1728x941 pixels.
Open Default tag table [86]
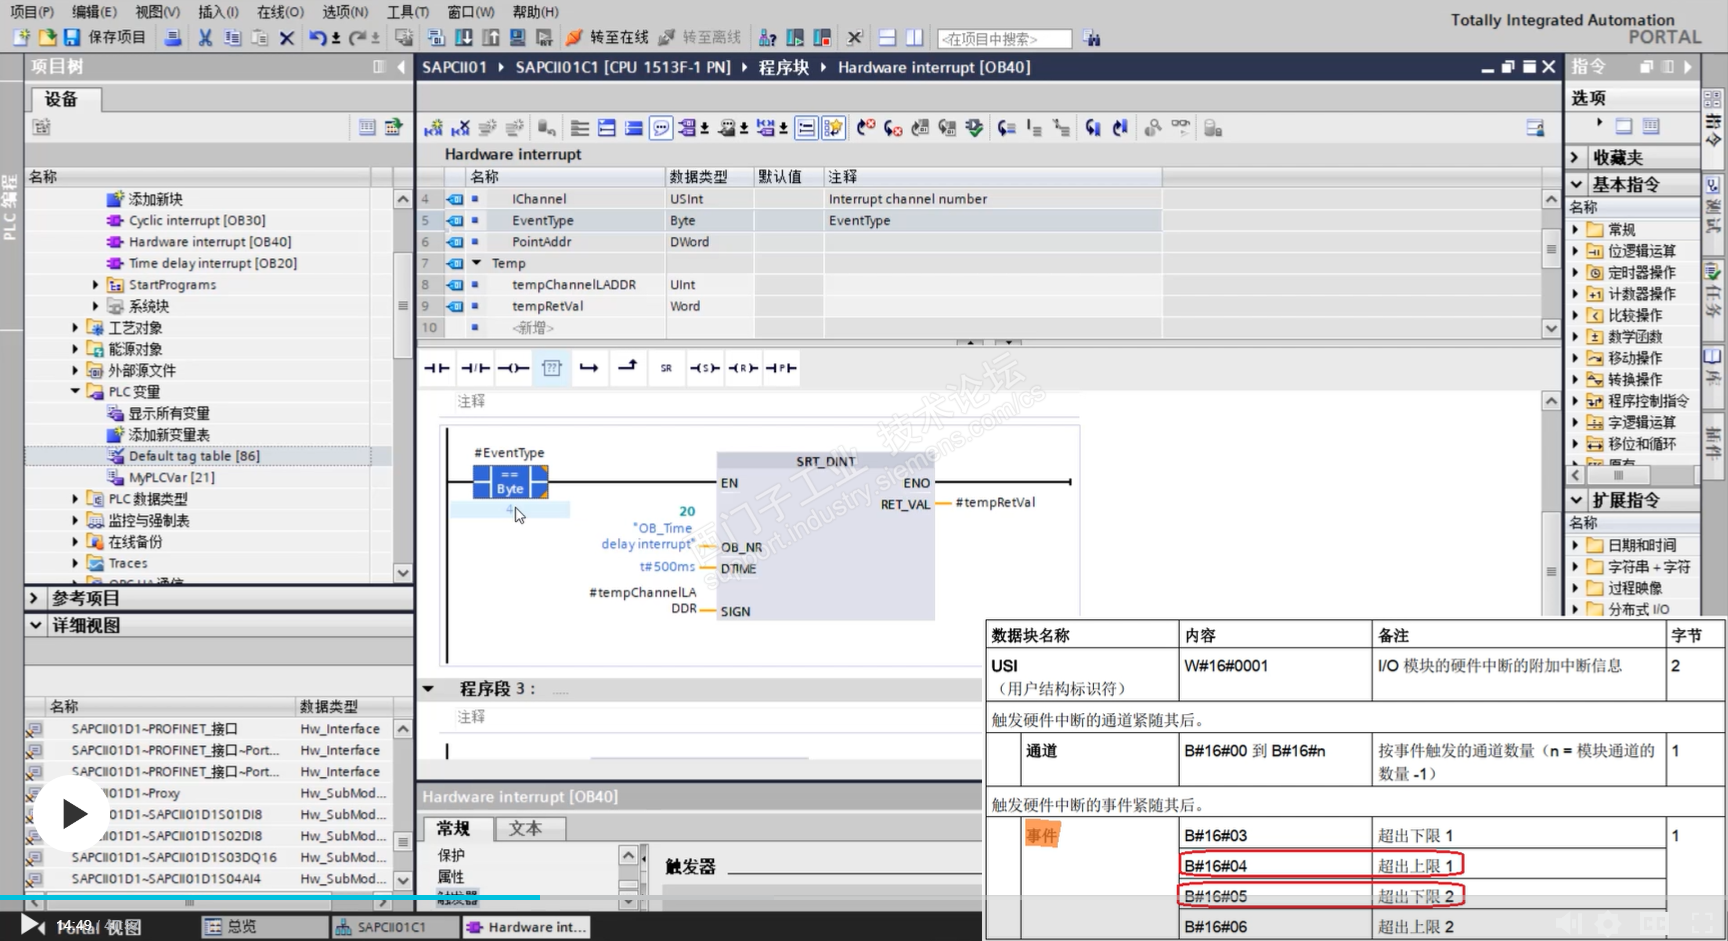coord(194,456)
